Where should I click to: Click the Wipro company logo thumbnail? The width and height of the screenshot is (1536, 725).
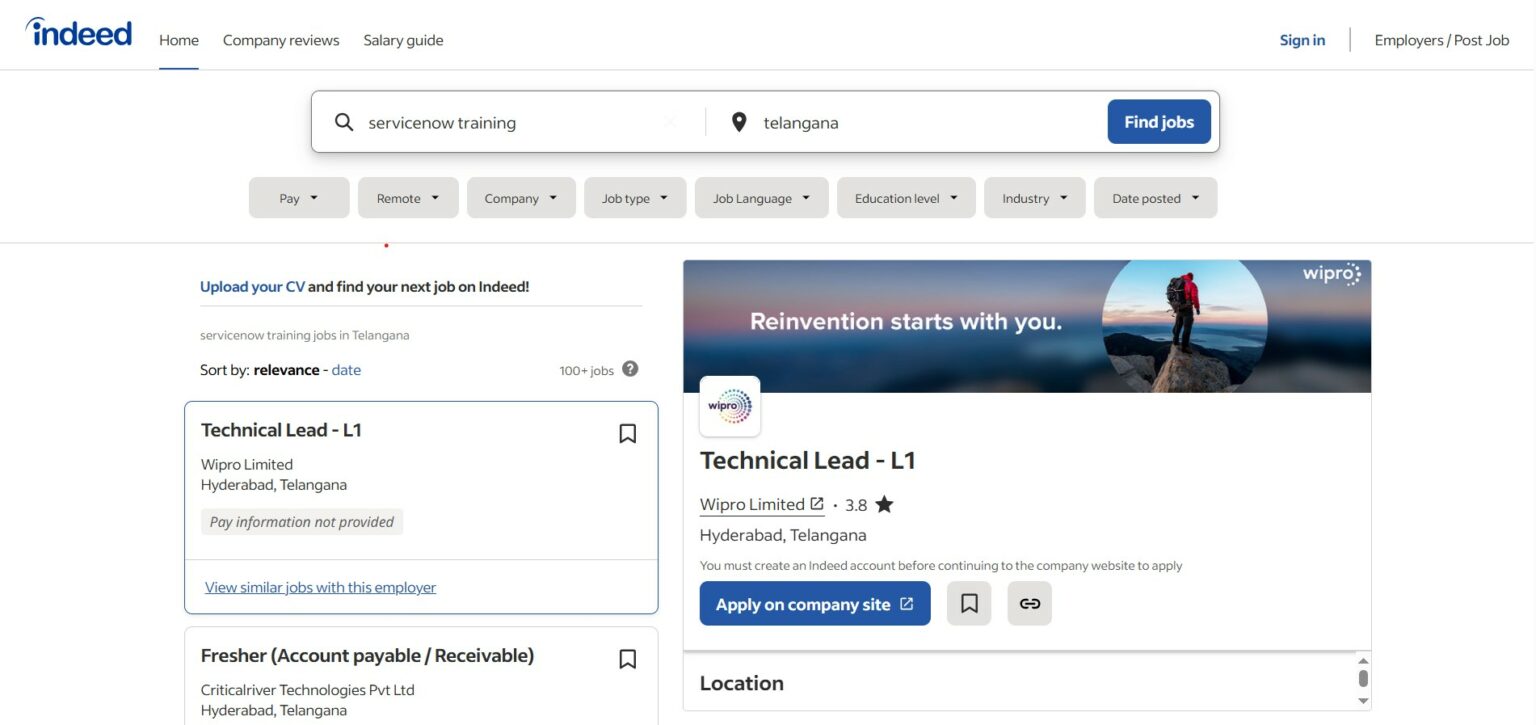pos(730,406)
